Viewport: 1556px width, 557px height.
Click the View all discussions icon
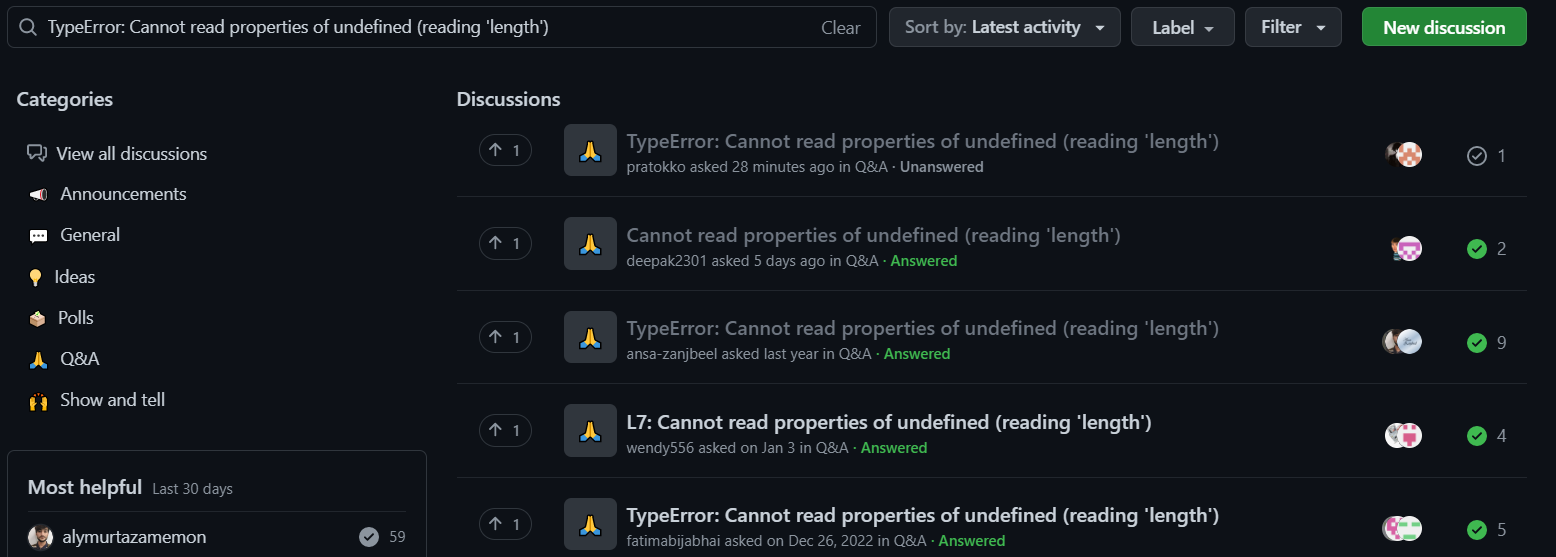(37, 153)
